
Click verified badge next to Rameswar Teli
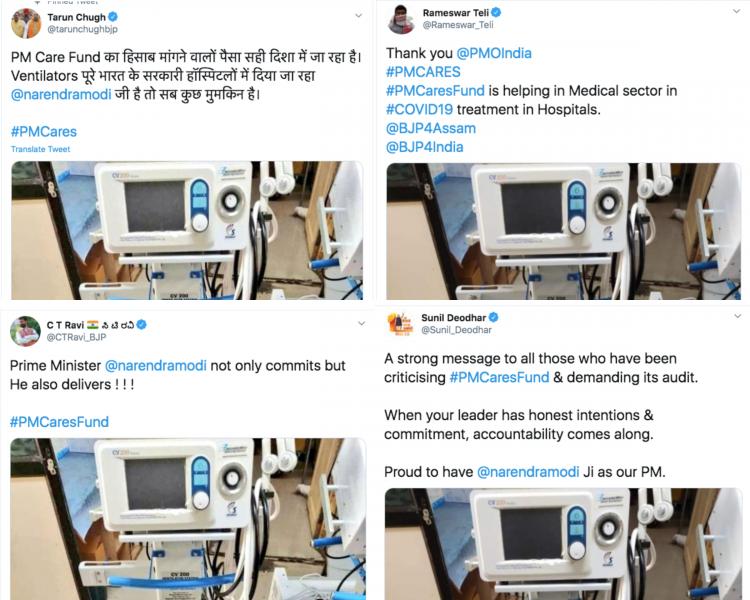(x=496, y=12)
